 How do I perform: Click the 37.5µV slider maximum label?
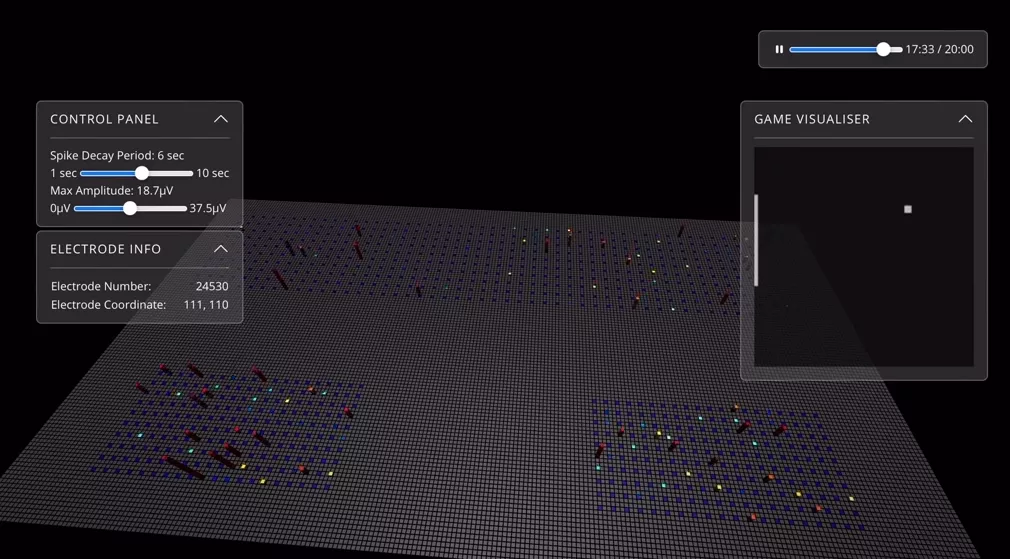pyautogui.click(x=208, y=208)
